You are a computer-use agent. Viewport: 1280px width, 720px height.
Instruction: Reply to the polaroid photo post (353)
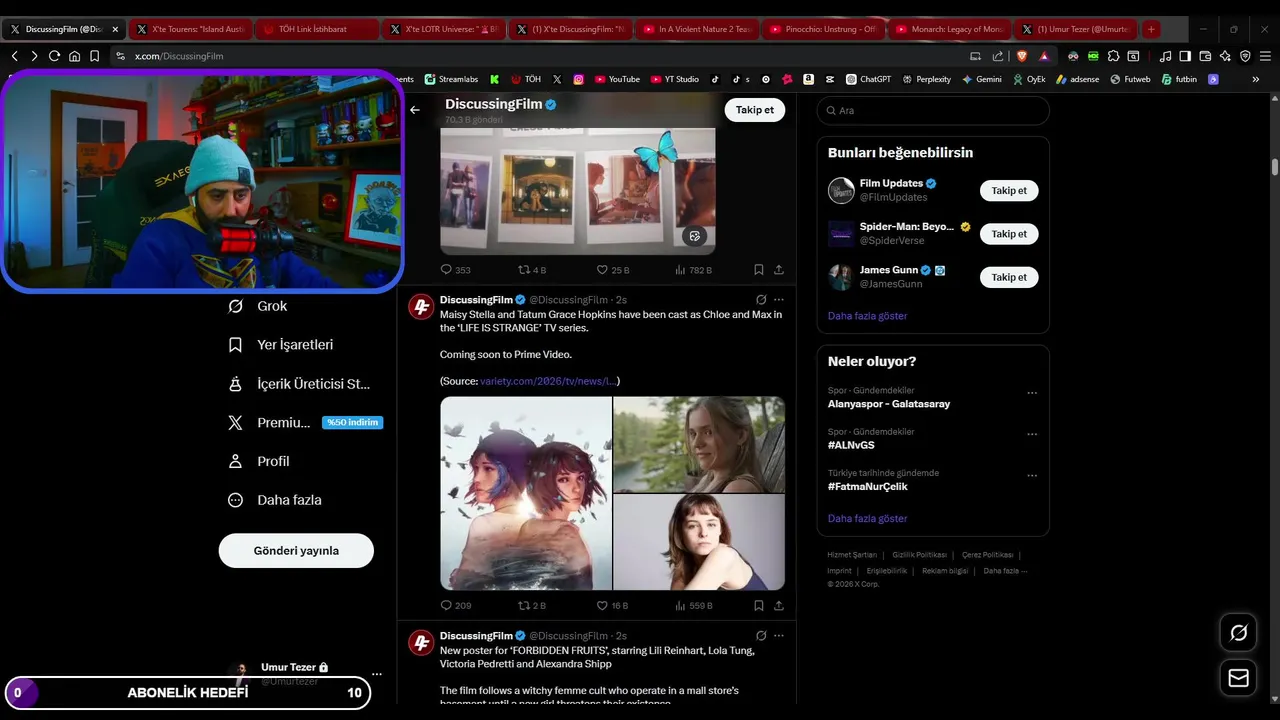point(456,270)
